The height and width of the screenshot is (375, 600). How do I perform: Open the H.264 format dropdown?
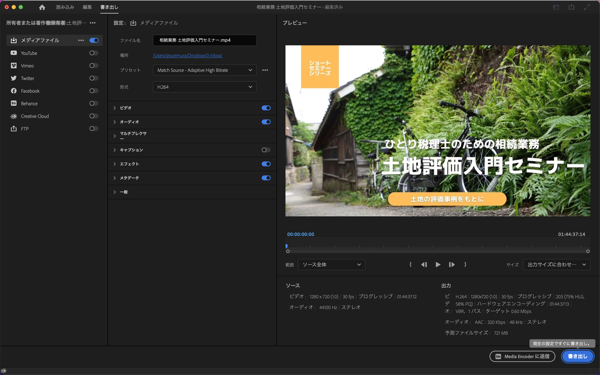pos(205,87)
